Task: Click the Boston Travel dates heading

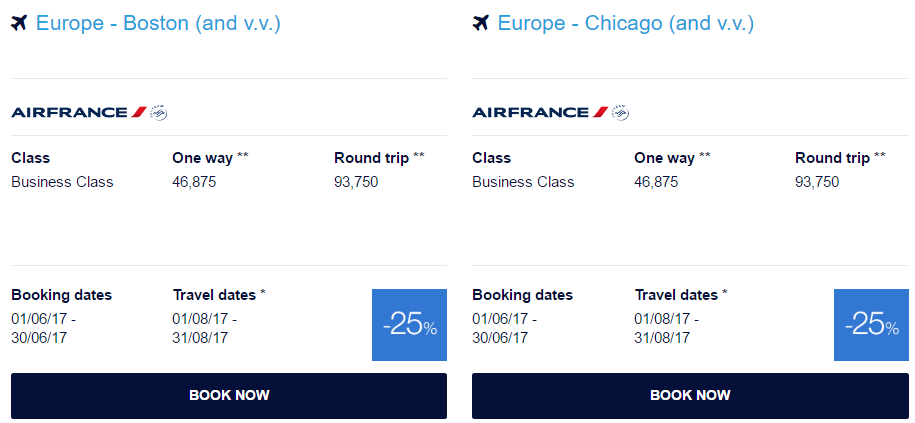Action: pos(219,295)
